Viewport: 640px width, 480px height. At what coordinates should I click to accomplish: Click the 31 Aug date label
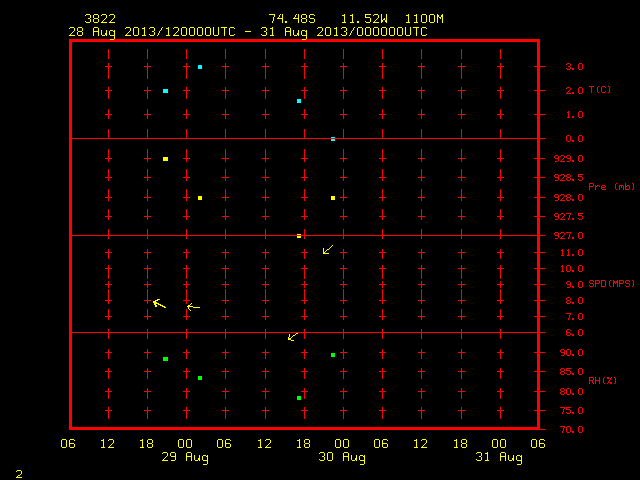tap(499, 457)
